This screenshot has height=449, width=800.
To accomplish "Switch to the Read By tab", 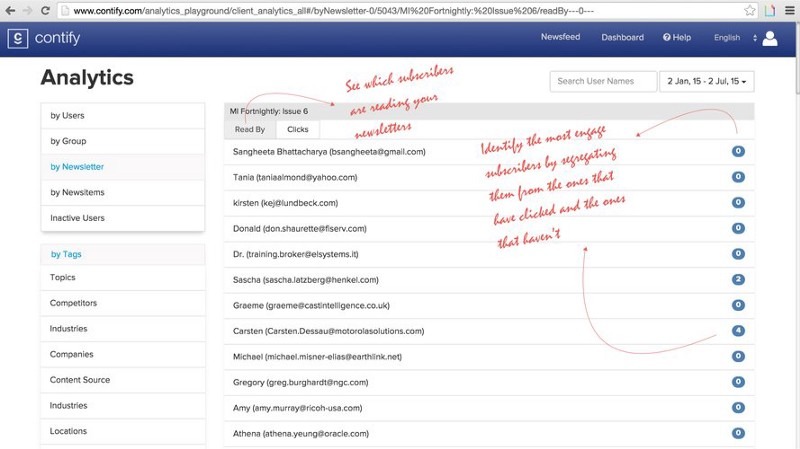I will tap(250, 130).
